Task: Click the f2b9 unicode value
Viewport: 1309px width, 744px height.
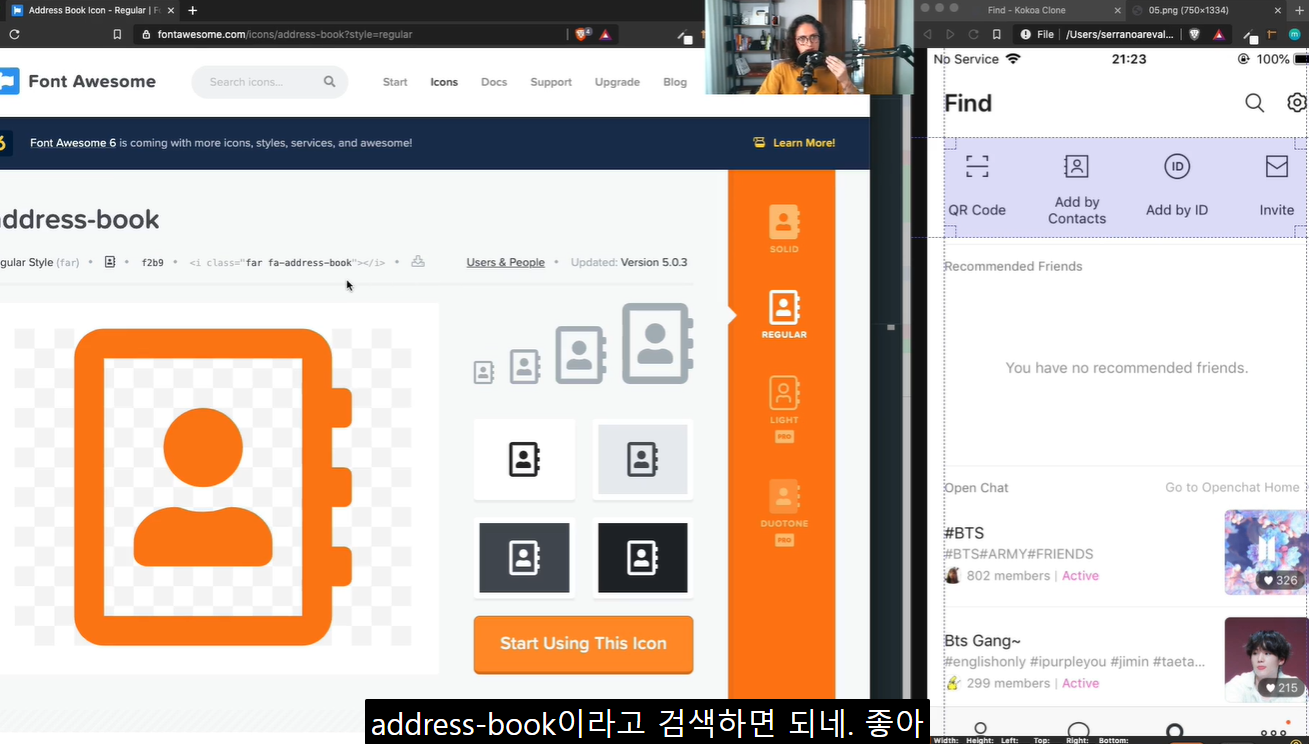Action: 152,263
